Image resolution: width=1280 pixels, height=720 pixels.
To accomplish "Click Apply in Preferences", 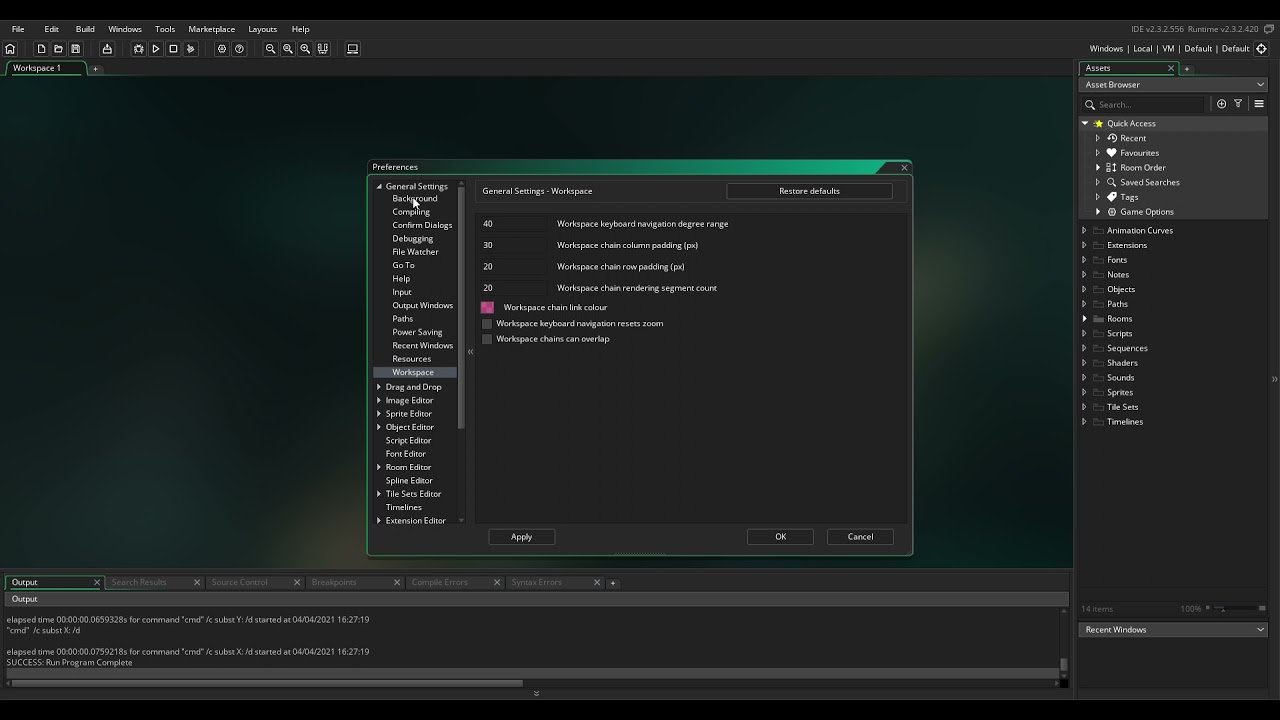I will click(522, 537).
